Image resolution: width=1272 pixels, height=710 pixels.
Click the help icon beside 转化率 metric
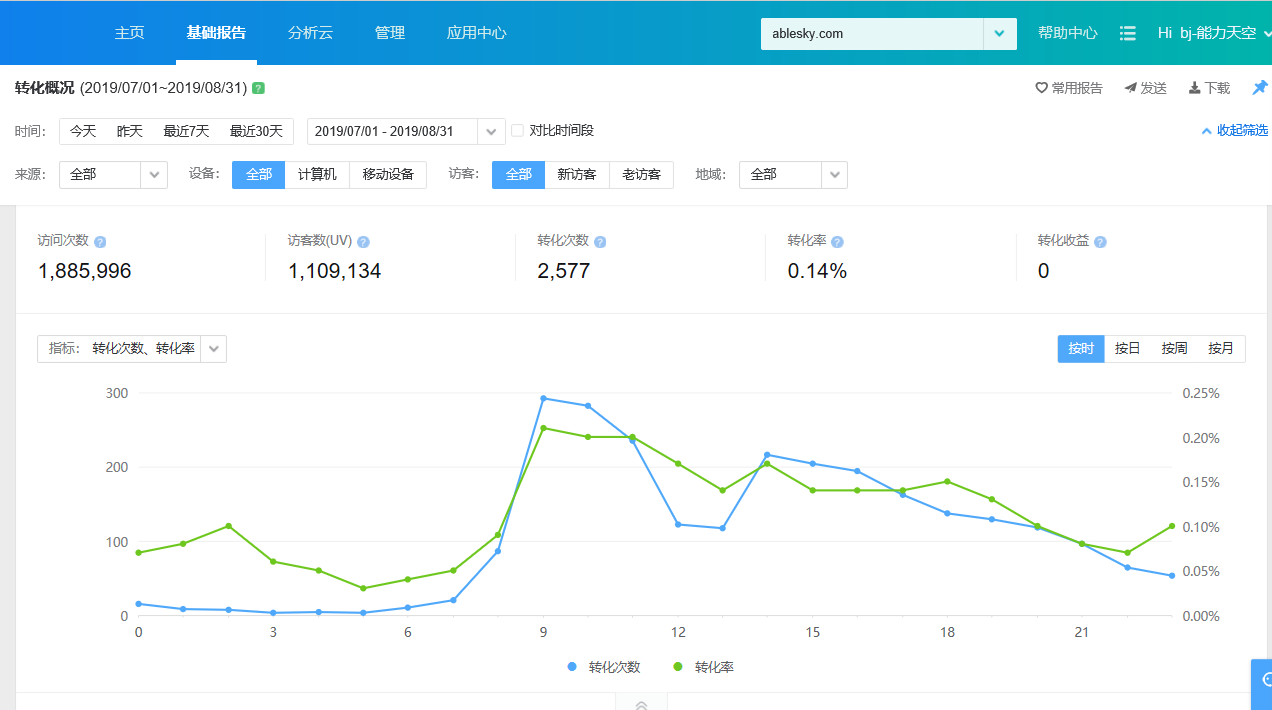pyautogui.click(x=837, y=242)
